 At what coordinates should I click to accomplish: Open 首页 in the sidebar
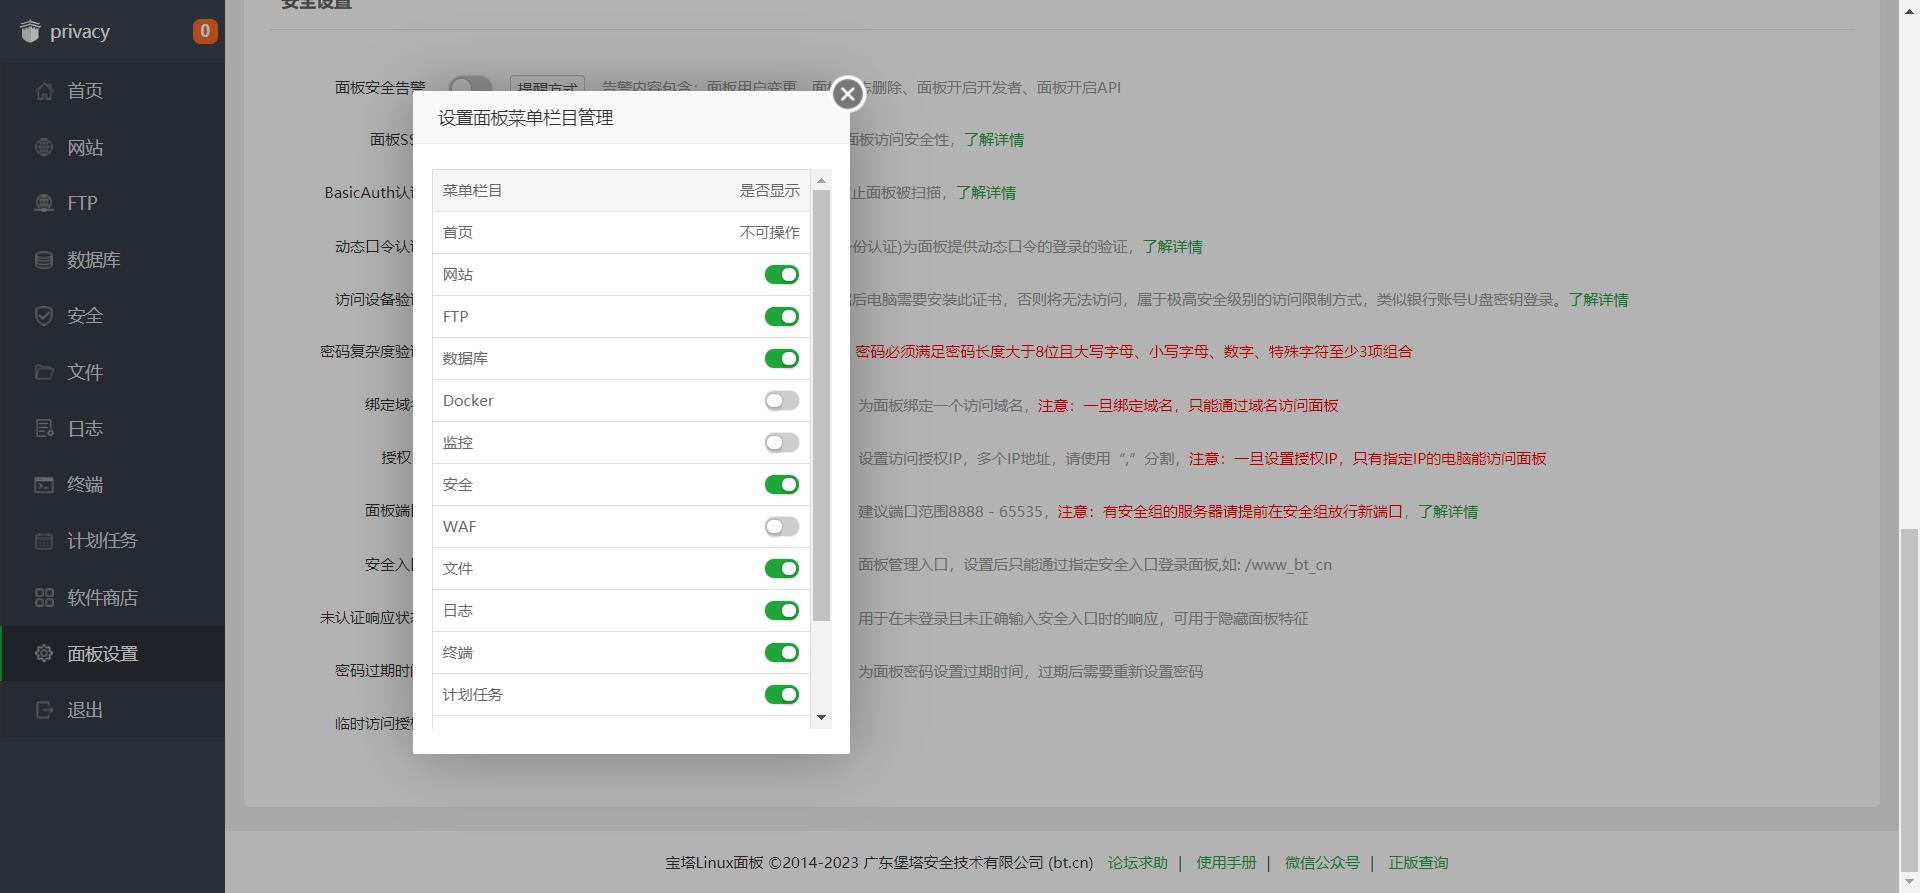point(113,91)
